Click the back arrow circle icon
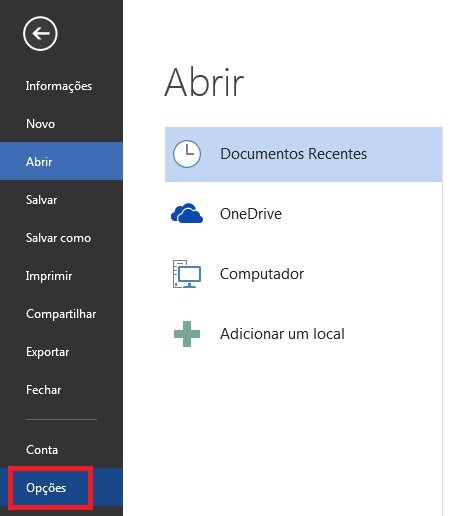The image size is (460, 516). pyautogui.click(x=40, y=34)
